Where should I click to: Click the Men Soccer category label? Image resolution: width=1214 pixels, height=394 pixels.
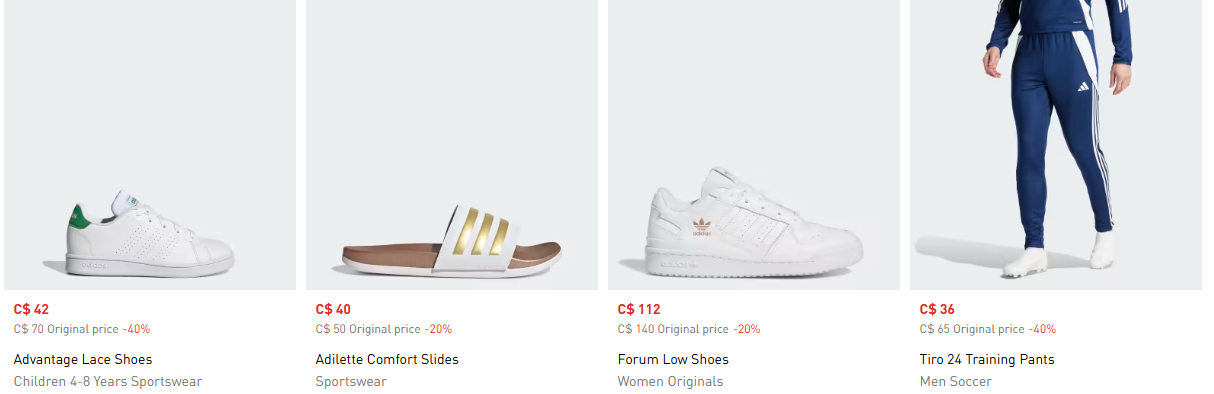click(x=956, y=381)
